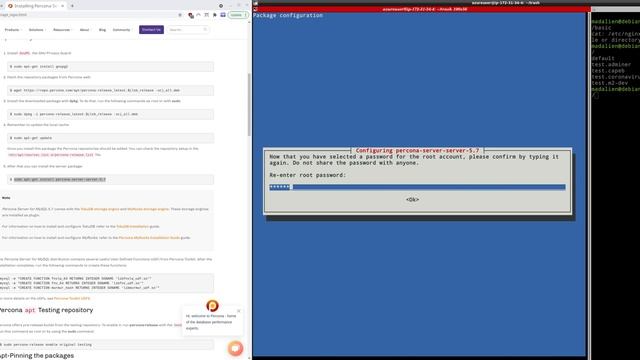
Task: Go to the Blog page
Action: pos(102,30)
